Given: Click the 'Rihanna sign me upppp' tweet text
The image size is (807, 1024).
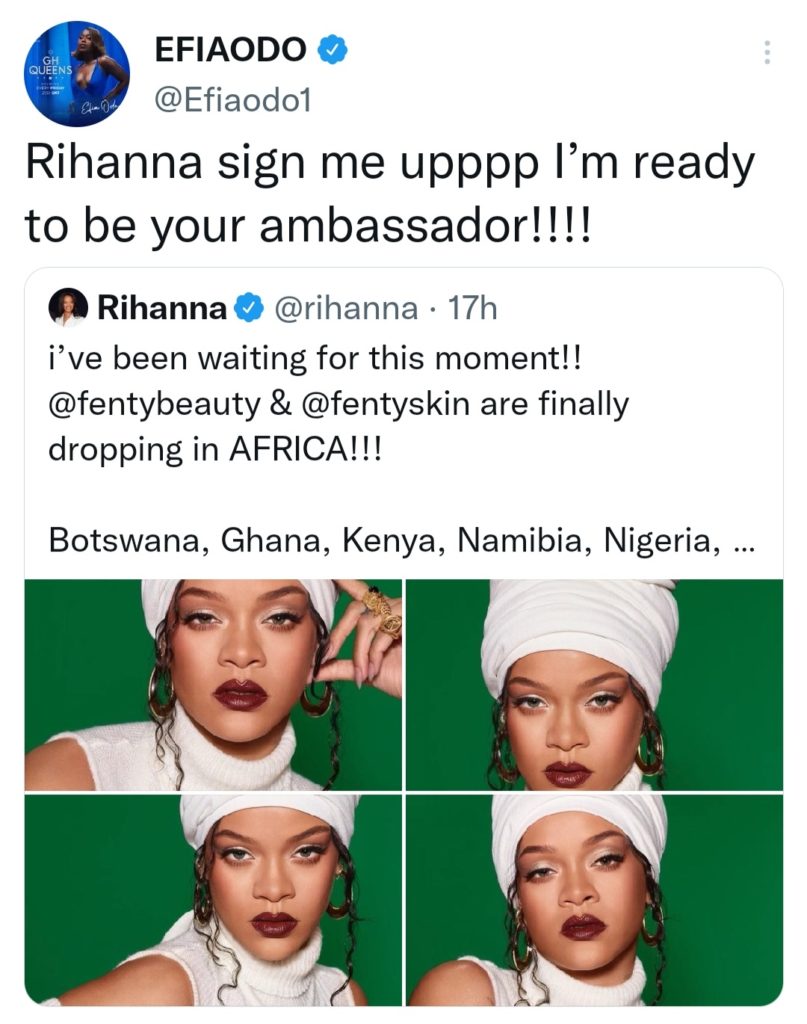Looking at the screenshot, I should click(x=390, y=195).
